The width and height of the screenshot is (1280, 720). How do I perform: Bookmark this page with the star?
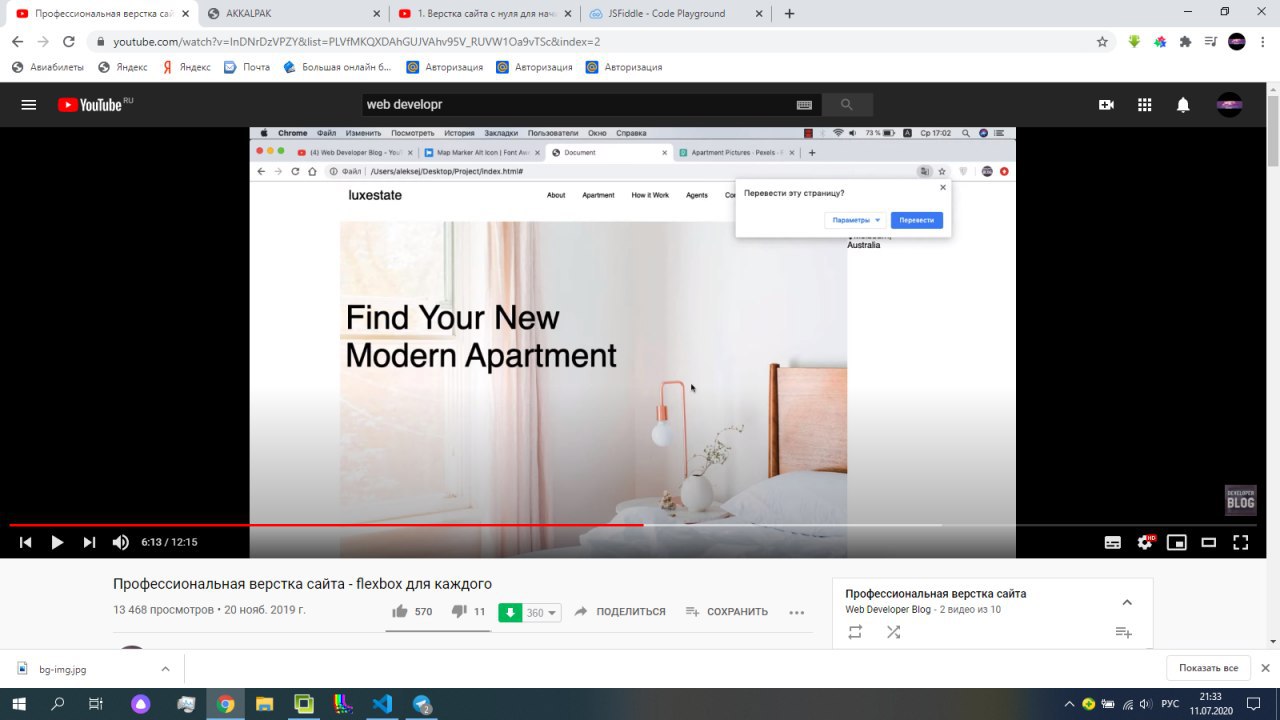pyautogui.click(x=1102, y=42)
